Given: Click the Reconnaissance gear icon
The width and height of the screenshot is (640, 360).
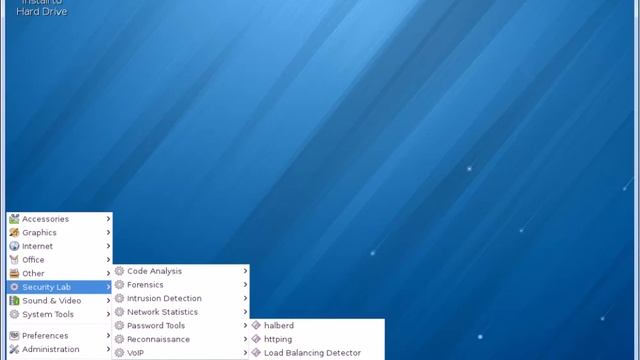Looking at the screenshot, I should [119, 339].
